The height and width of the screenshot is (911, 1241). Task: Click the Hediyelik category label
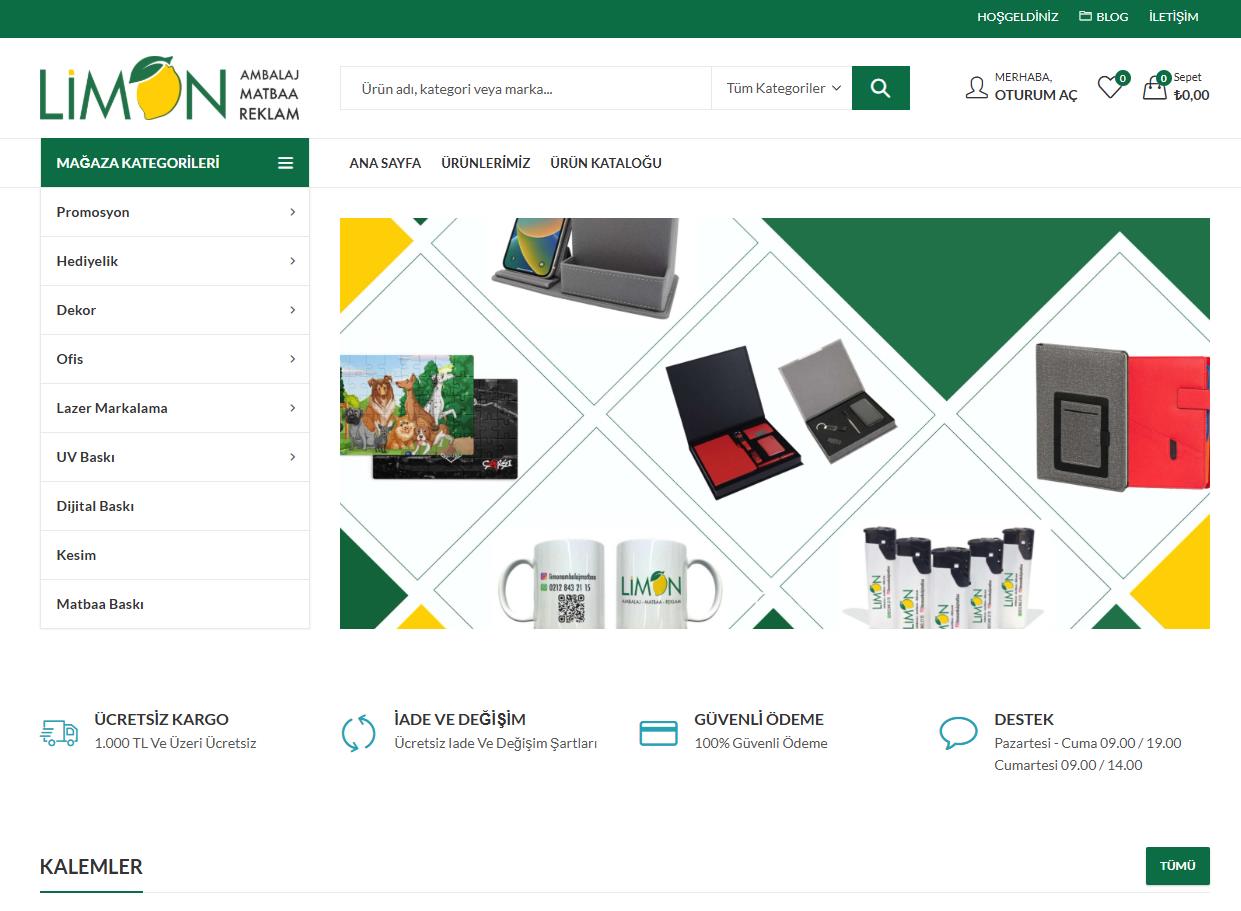(x=87, y=261)
